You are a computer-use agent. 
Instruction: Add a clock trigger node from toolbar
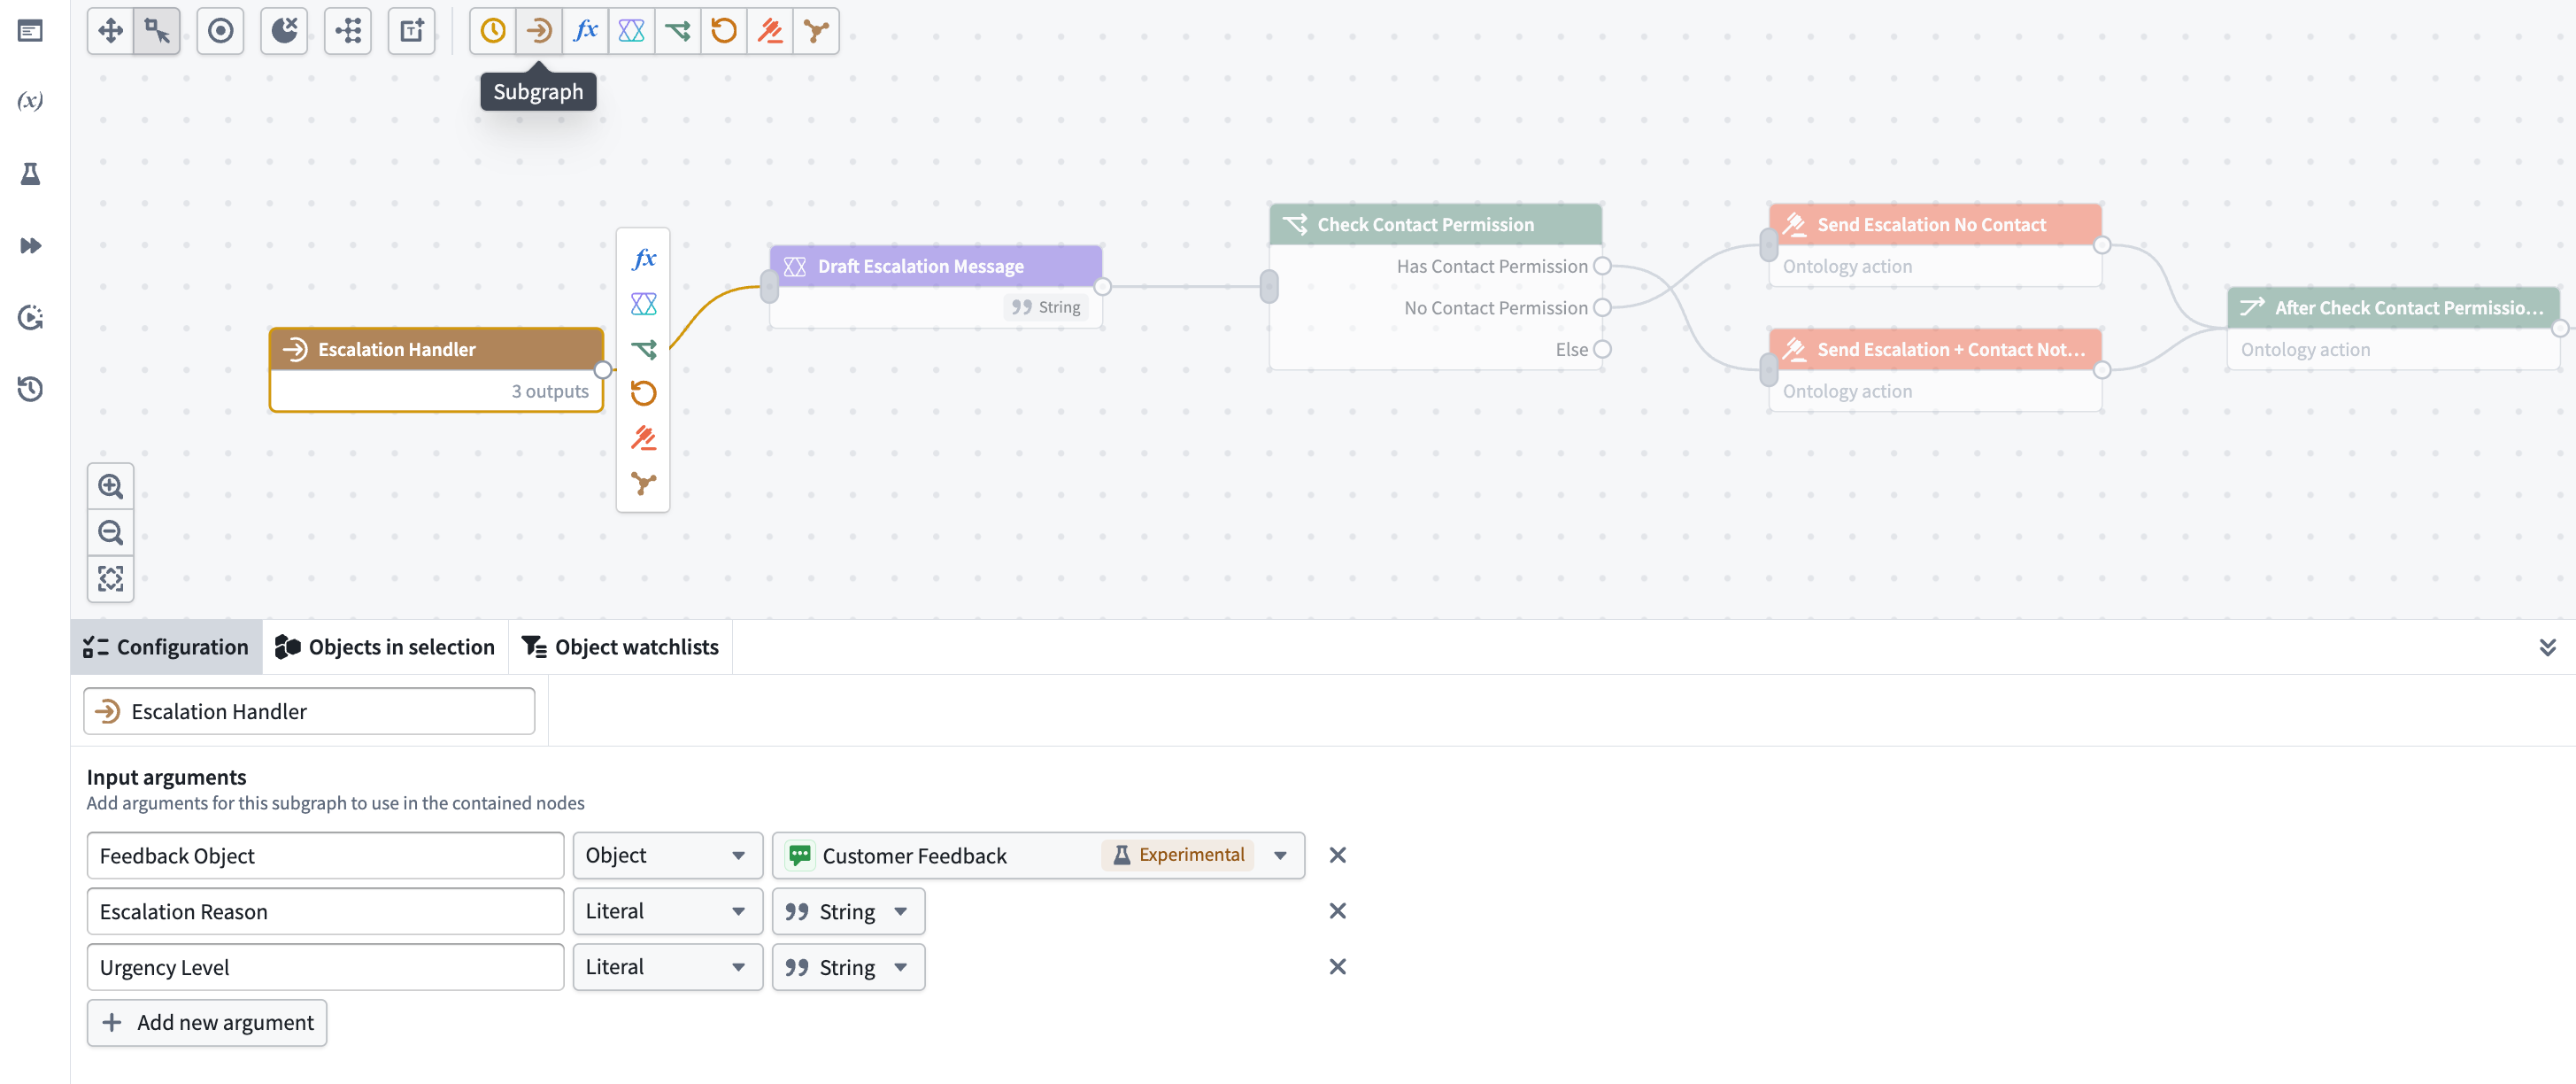click(493, 31)
